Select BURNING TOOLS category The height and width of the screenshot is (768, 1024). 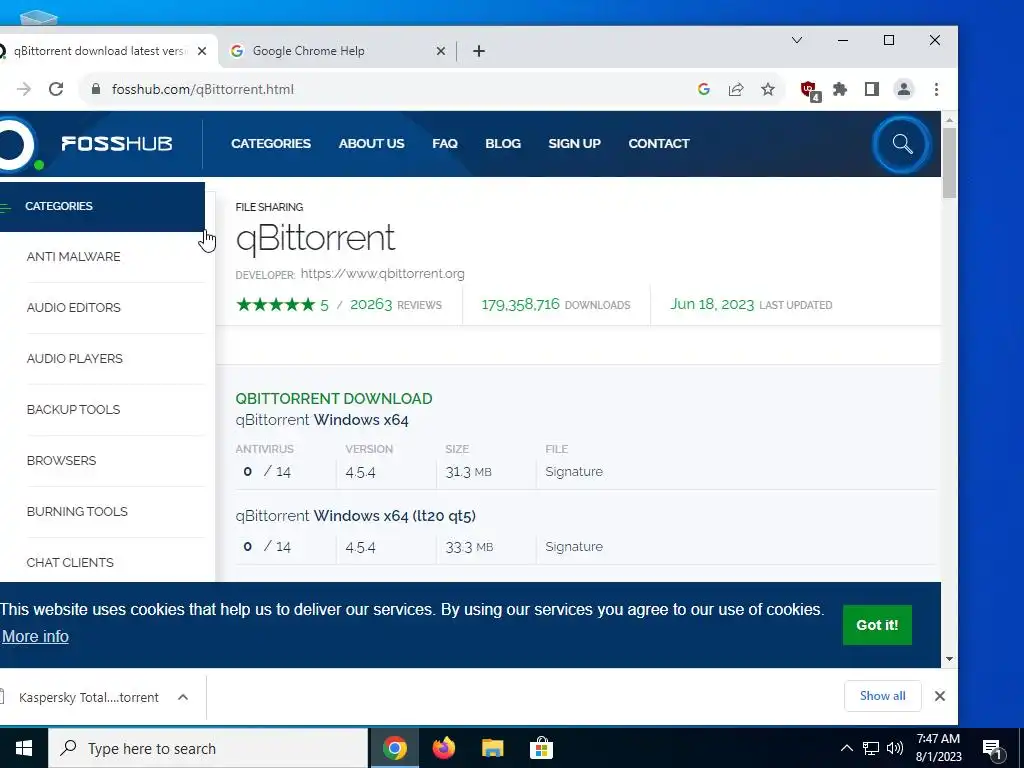point(77,511)
